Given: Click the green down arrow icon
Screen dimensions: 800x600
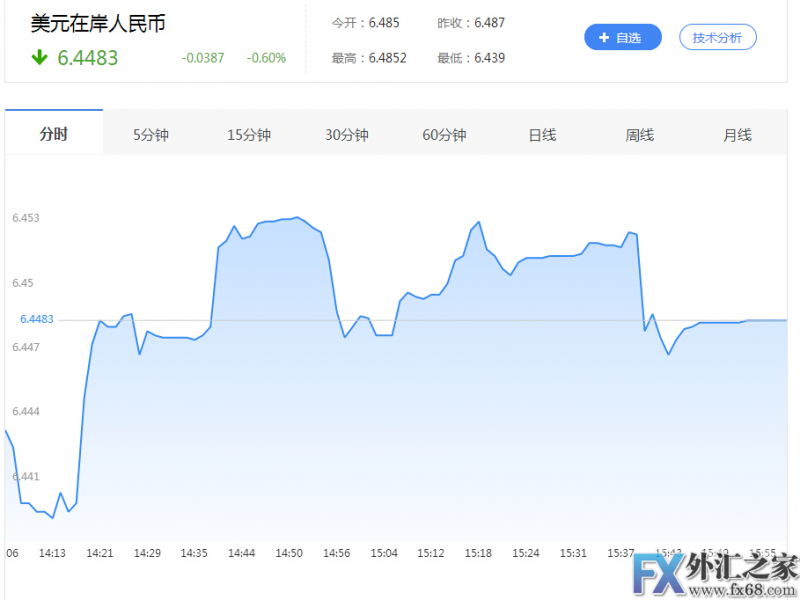Looking at the screenshot, I should point(40,58).
